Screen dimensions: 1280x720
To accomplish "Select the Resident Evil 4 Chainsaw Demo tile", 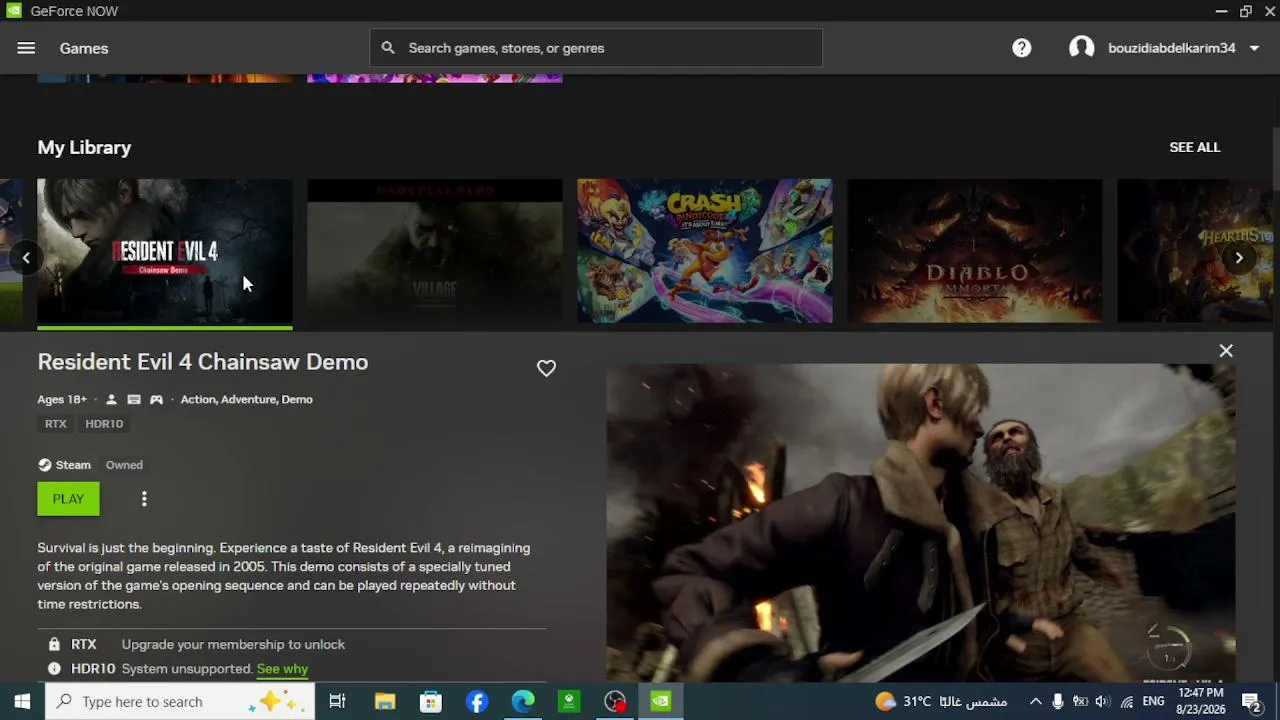I will 165,251.
